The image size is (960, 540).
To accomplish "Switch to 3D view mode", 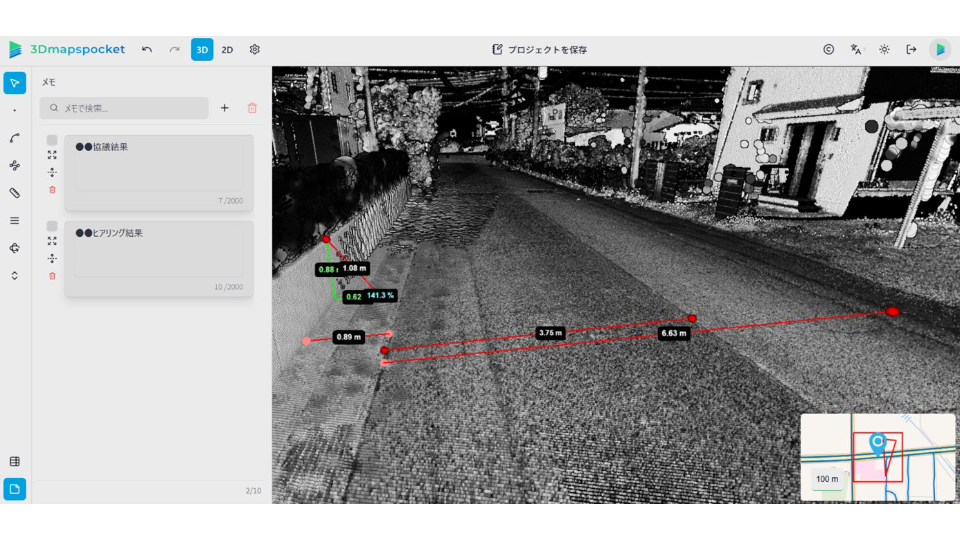I will 202,49.
